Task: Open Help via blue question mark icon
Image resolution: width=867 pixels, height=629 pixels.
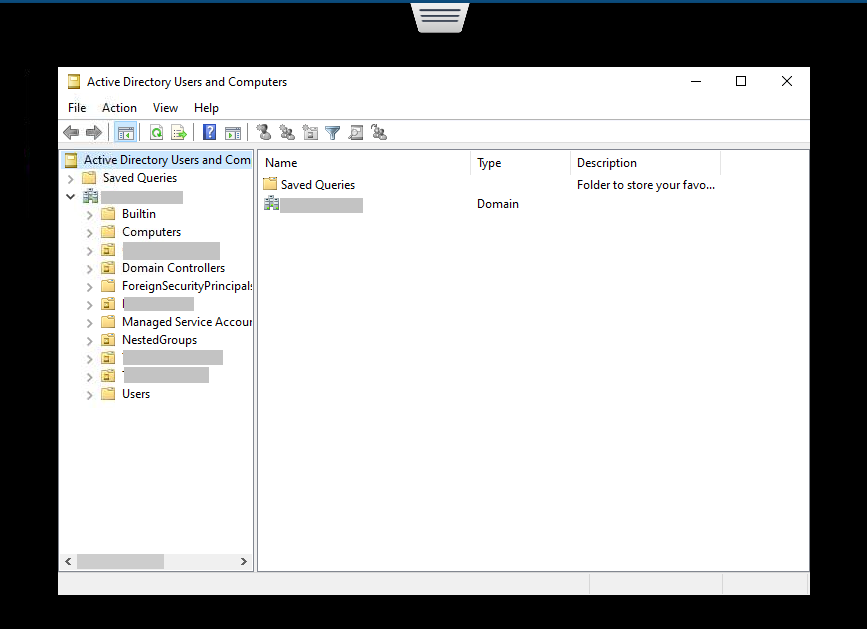Action: [x=210, y=132]
